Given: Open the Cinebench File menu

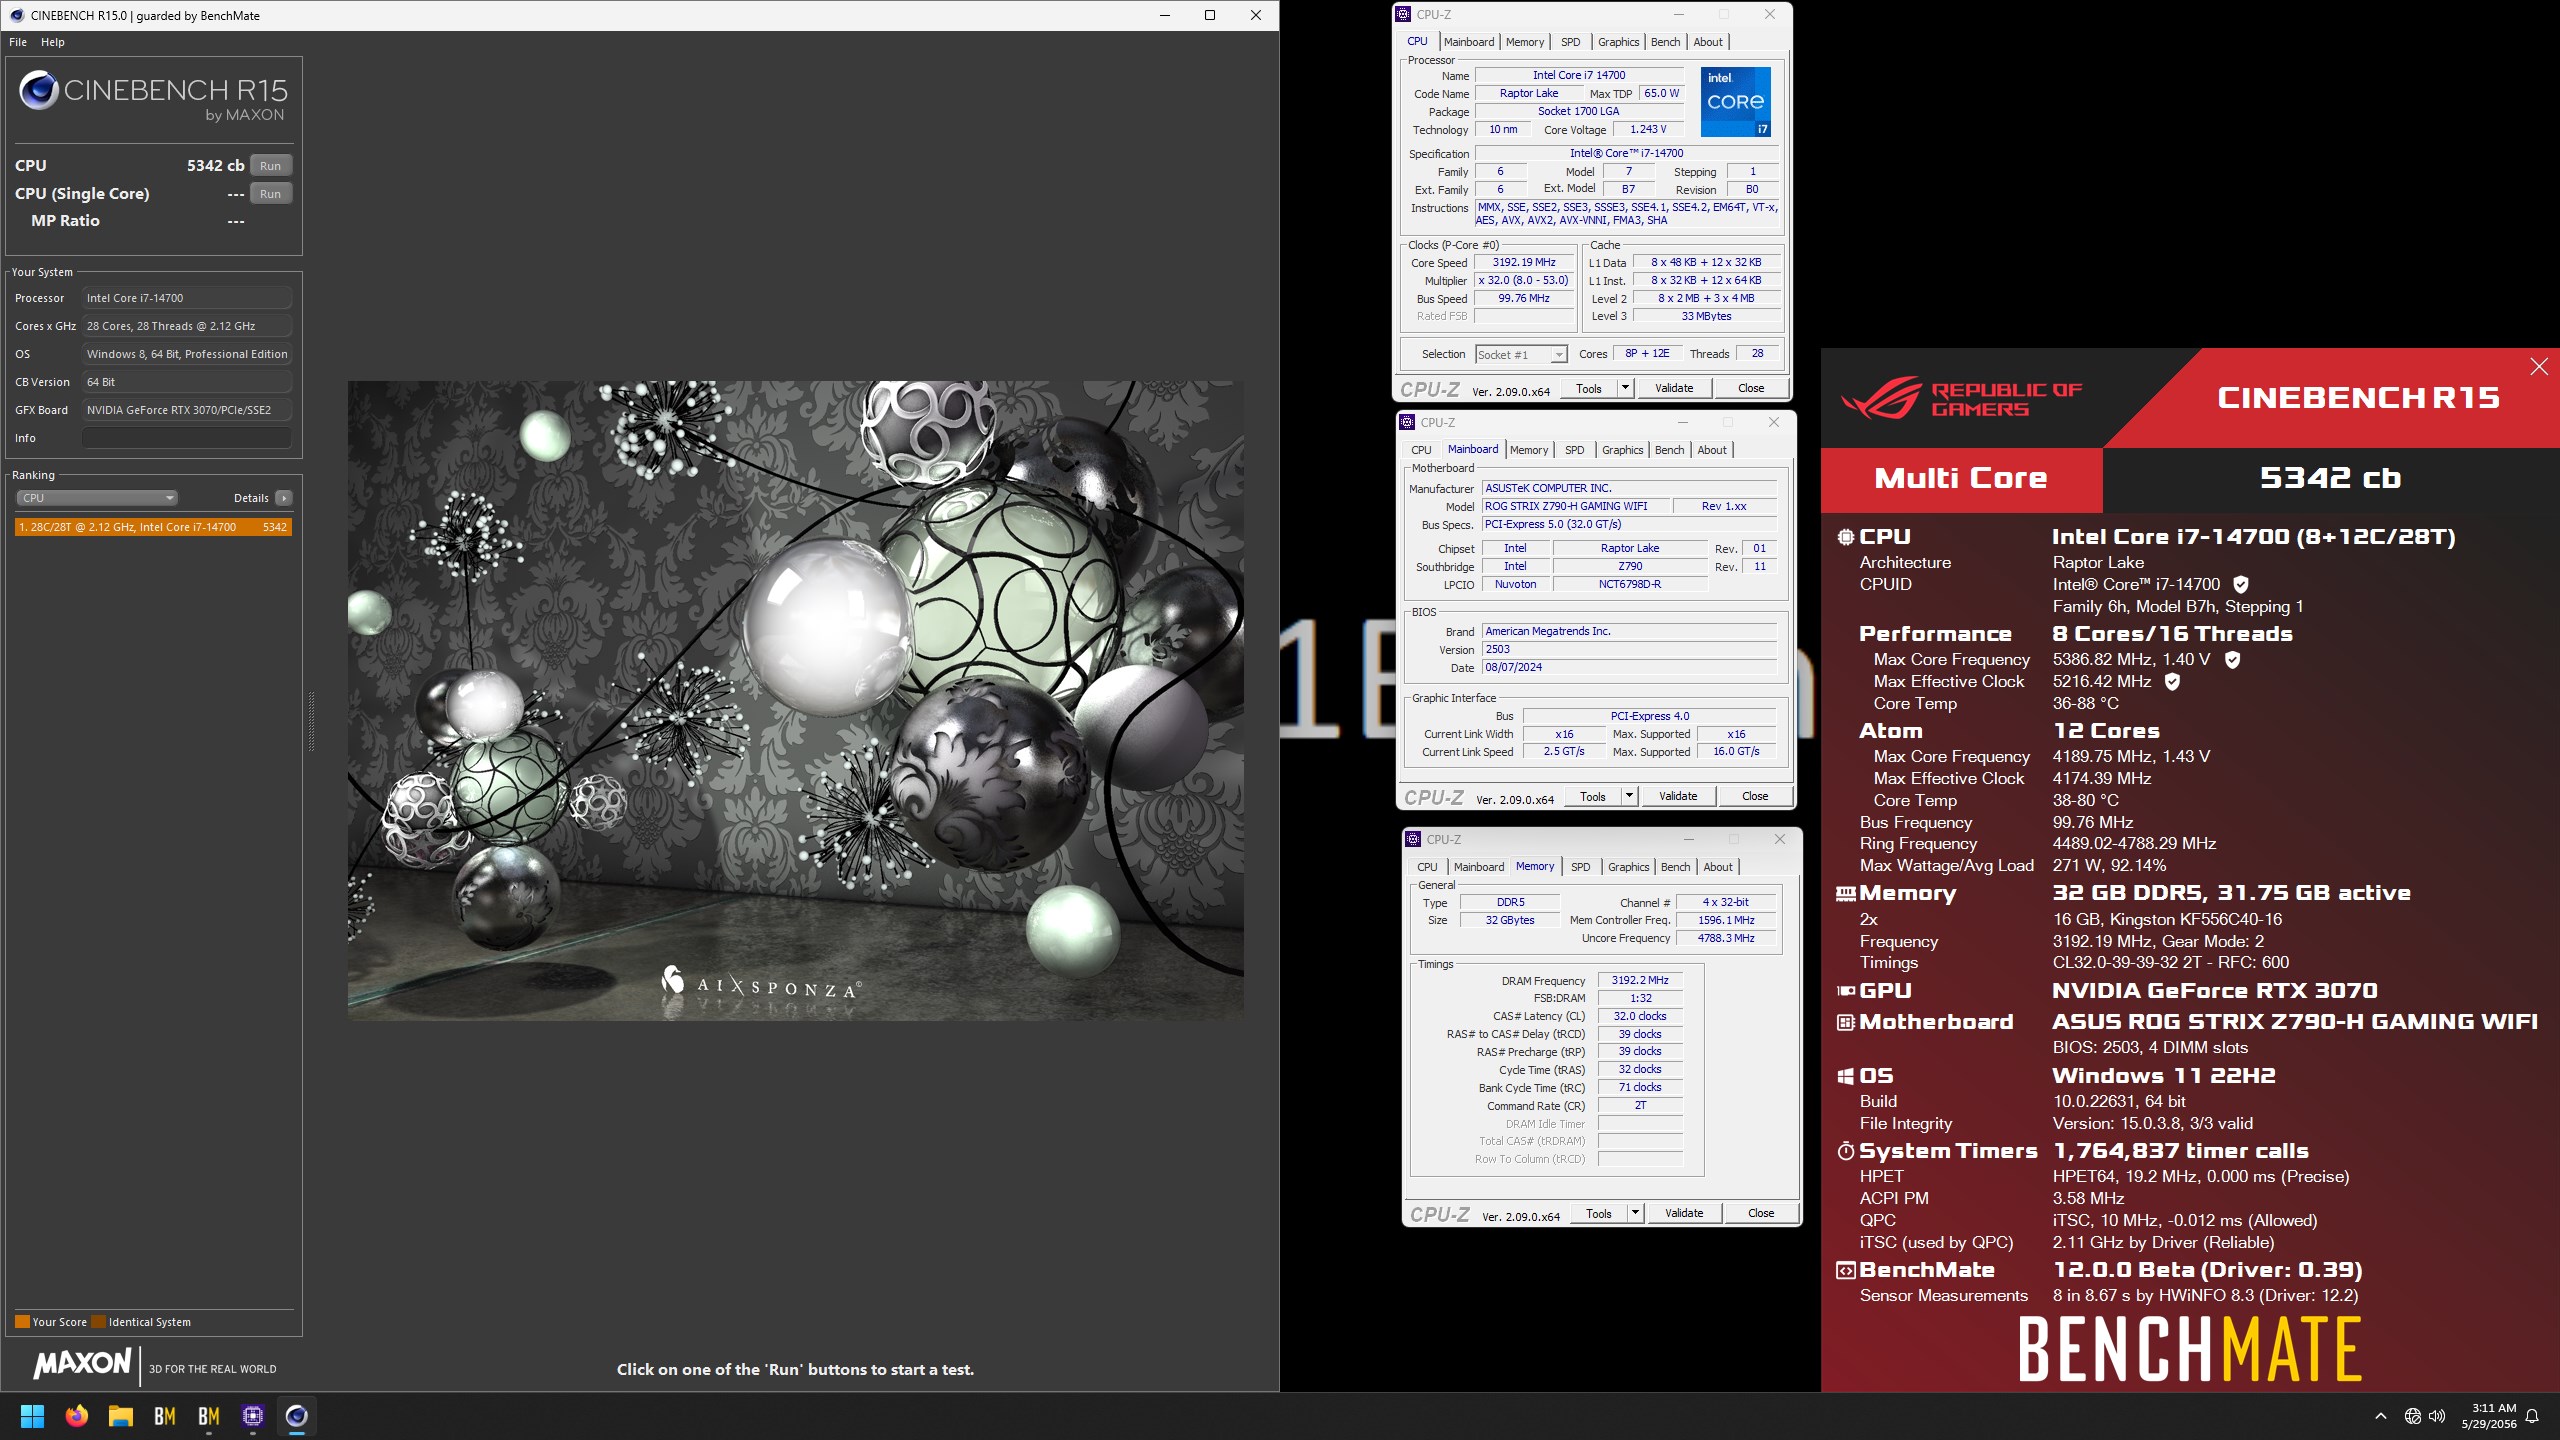Looking at the screenshot, I should pos(18,42).
